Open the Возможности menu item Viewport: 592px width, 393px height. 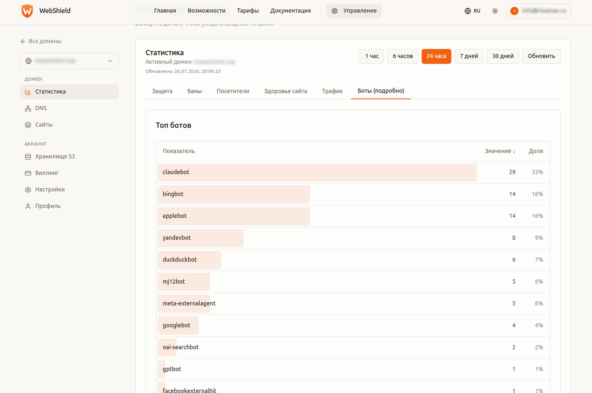[x=207, y=11]
